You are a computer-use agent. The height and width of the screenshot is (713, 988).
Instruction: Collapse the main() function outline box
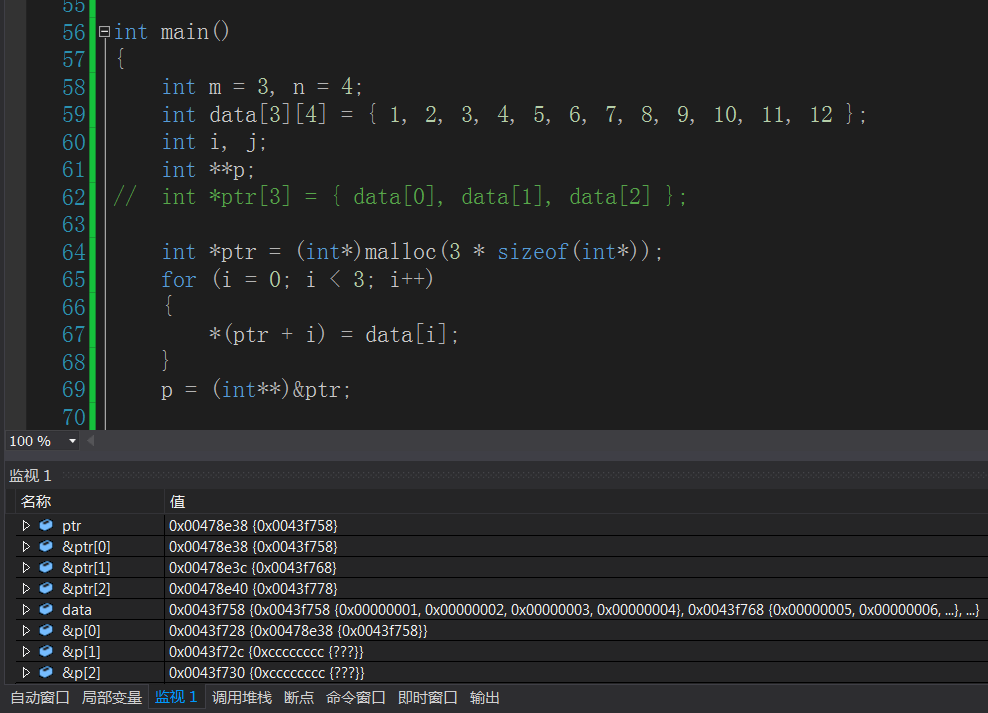(x=105, y=31)
